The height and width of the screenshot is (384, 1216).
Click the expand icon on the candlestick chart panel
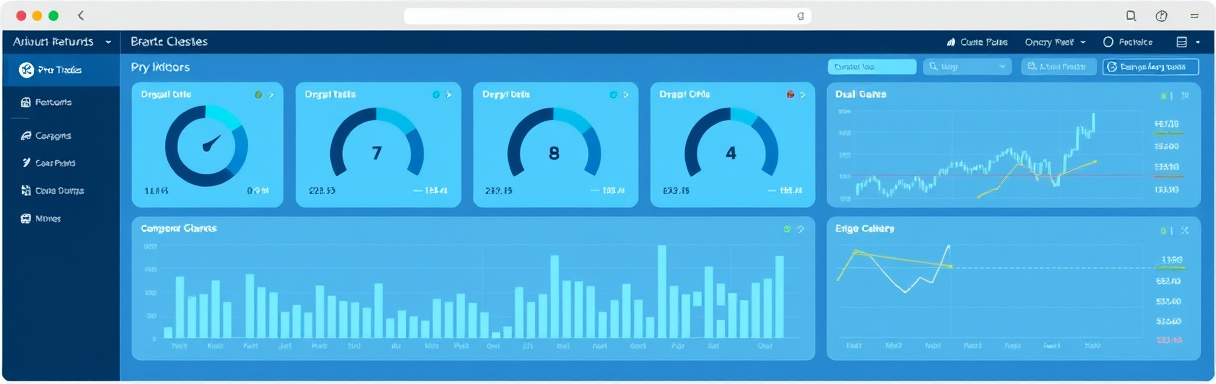[x=1184, y=96]
